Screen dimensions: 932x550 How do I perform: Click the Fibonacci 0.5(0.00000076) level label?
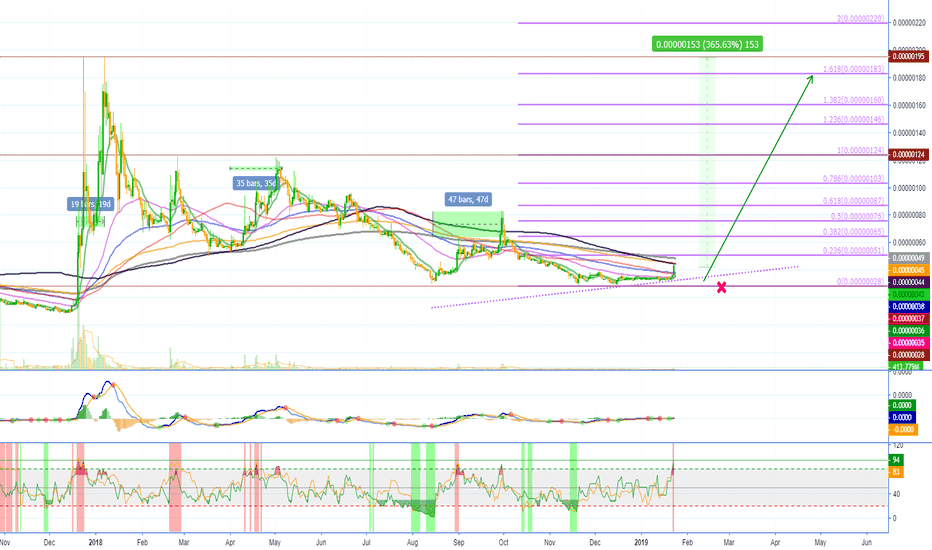click(857, 216)
